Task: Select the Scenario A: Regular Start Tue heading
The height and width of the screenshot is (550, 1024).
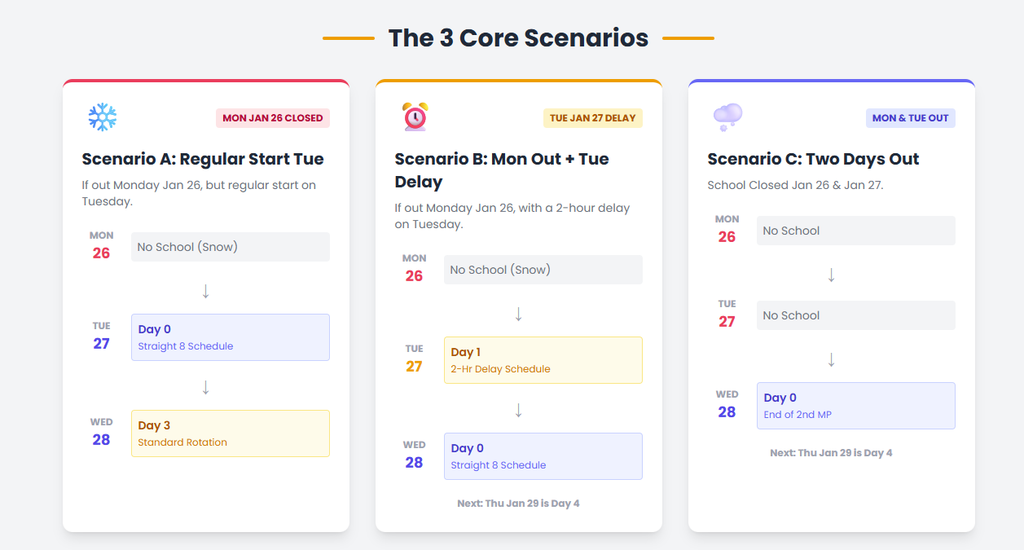Action: point(203,159)
